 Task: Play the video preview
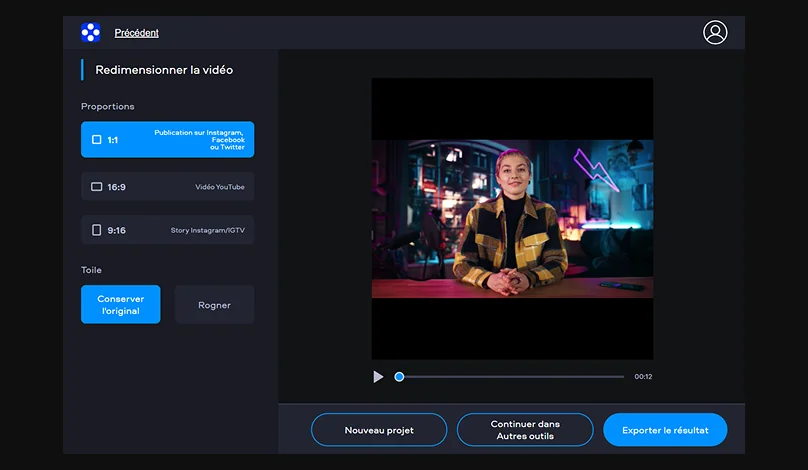pos(378,377)
